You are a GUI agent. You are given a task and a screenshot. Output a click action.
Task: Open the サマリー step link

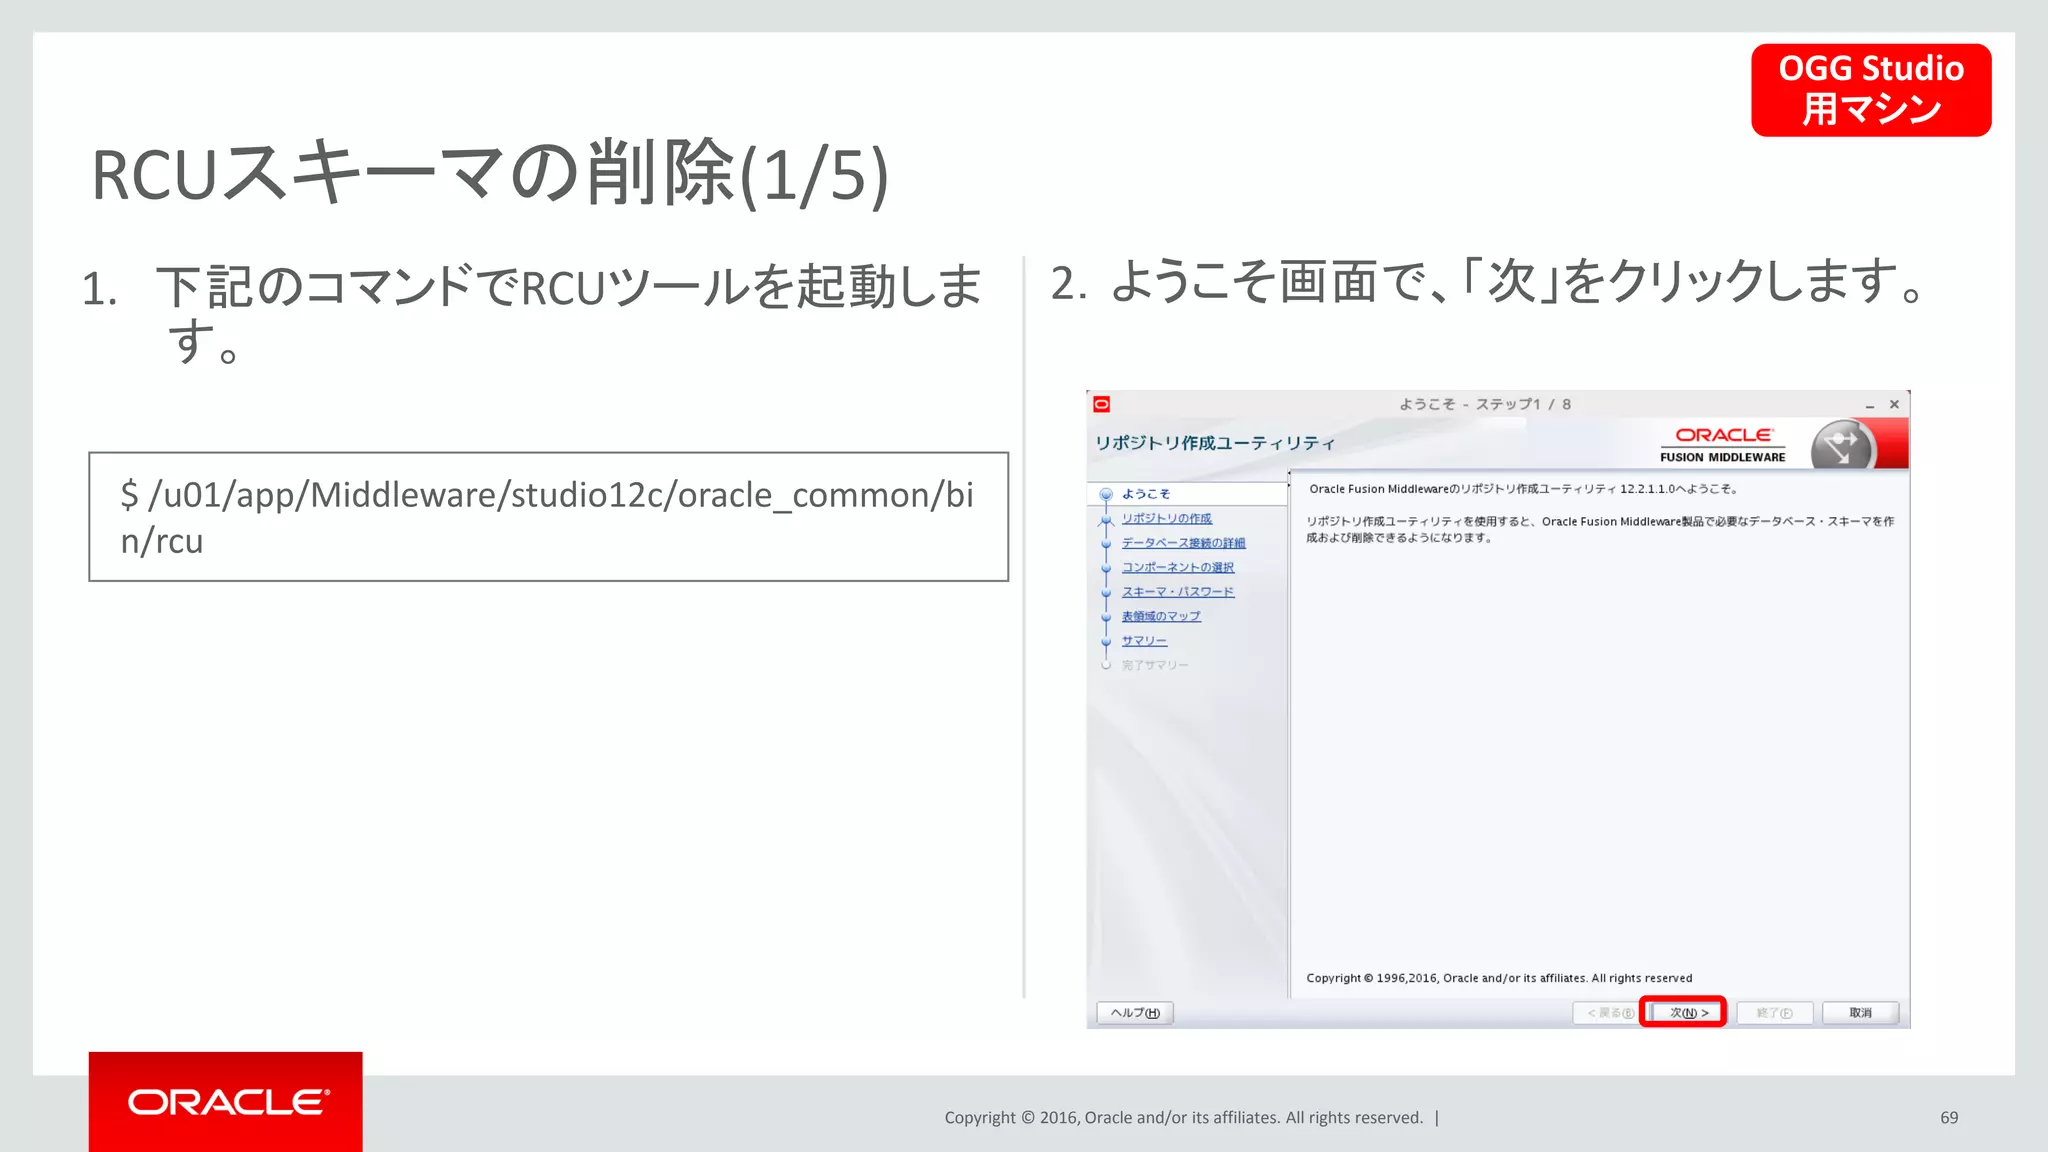coord(1144,641)
